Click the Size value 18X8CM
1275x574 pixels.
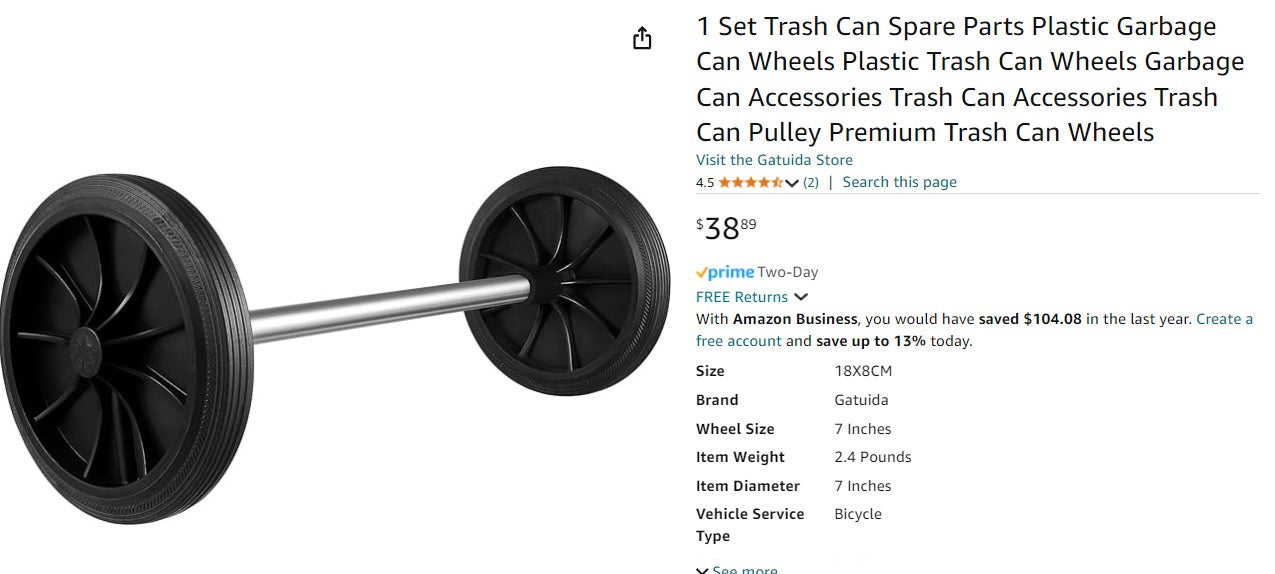click(x=863, y=371)
